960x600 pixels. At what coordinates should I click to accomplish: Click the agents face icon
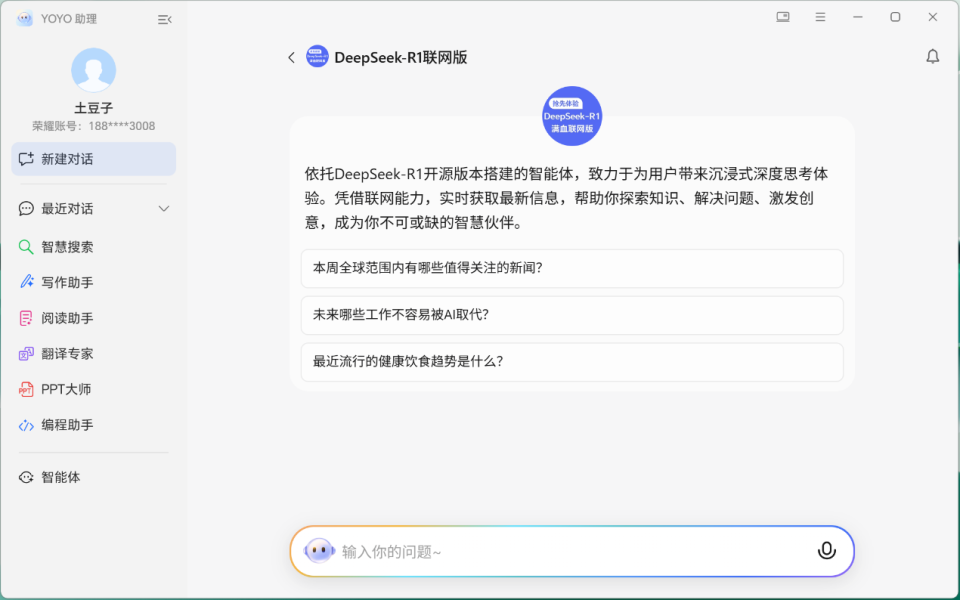(x=26, y=478)
